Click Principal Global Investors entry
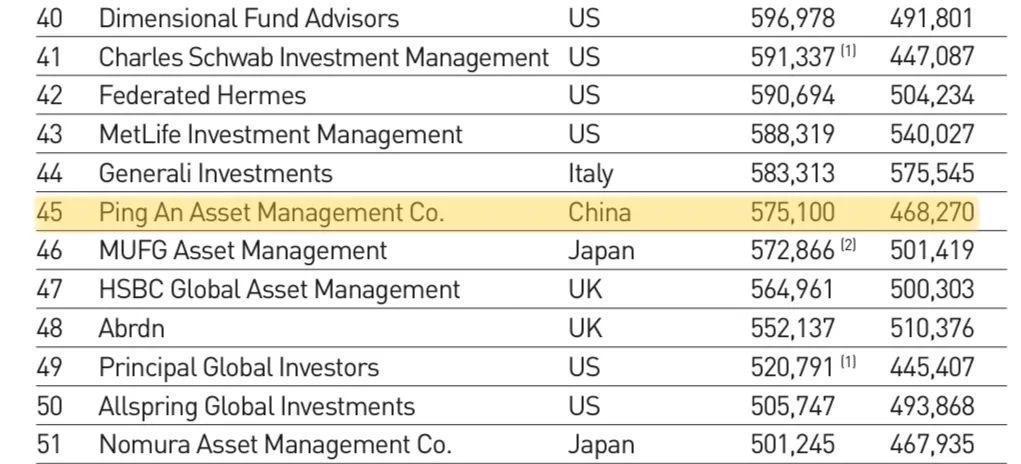This screenshot has height=464, width=1021. [238, 368]
